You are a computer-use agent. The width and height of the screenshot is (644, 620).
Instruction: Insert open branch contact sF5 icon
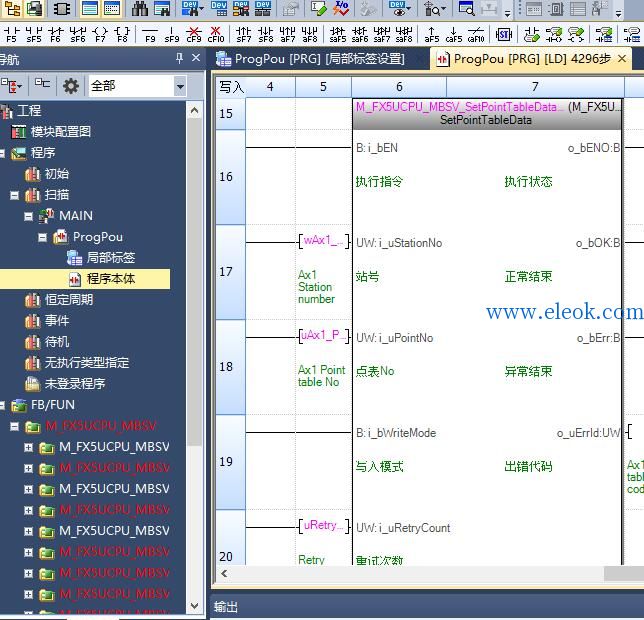[34, 34]
